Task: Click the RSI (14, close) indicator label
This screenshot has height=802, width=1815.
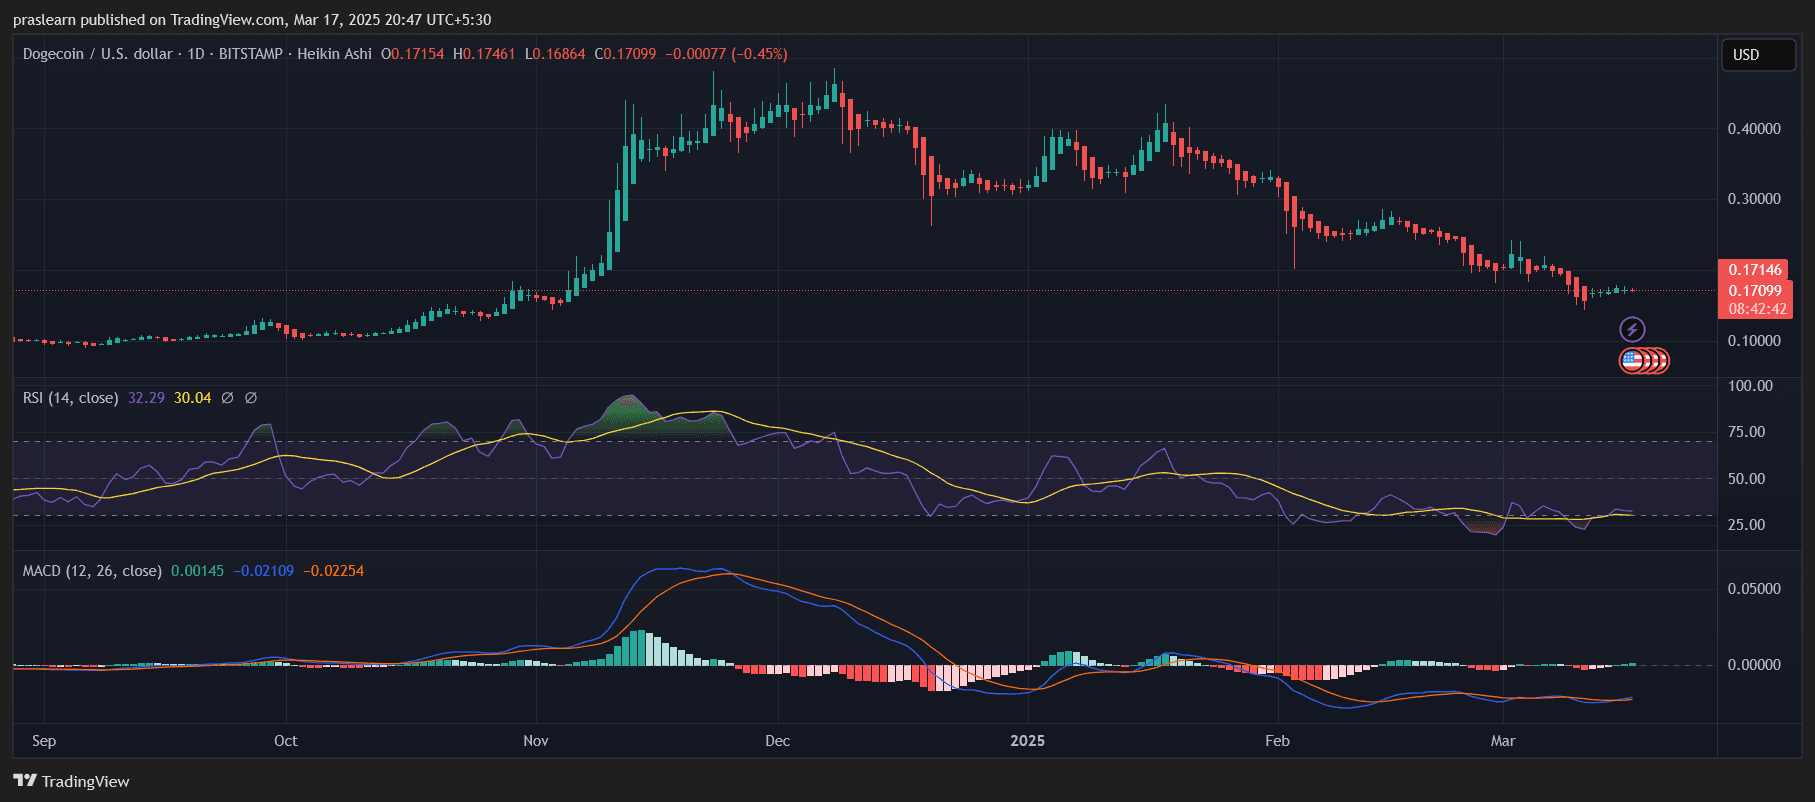Action: tap(70, 398)
